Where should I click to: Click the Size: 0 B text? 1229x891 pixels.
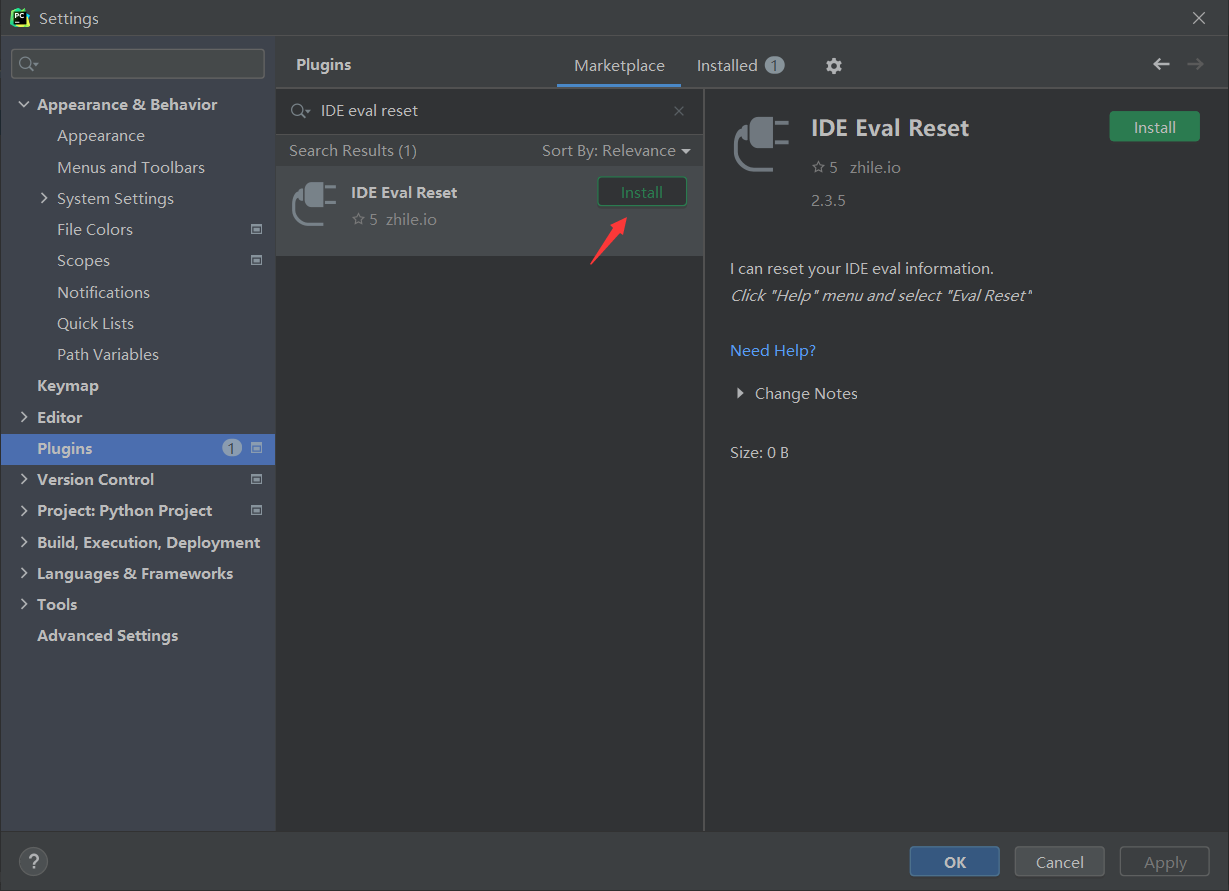click(759, 453)
